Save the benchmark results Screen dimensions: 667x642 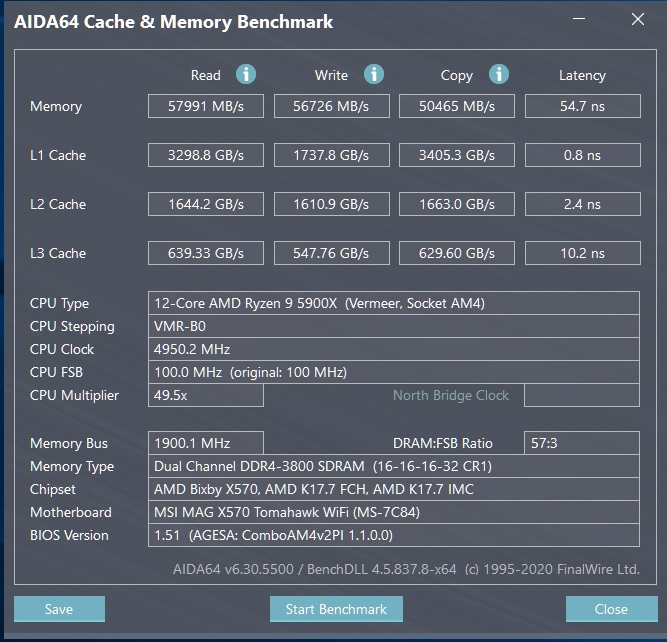[59, 609]
